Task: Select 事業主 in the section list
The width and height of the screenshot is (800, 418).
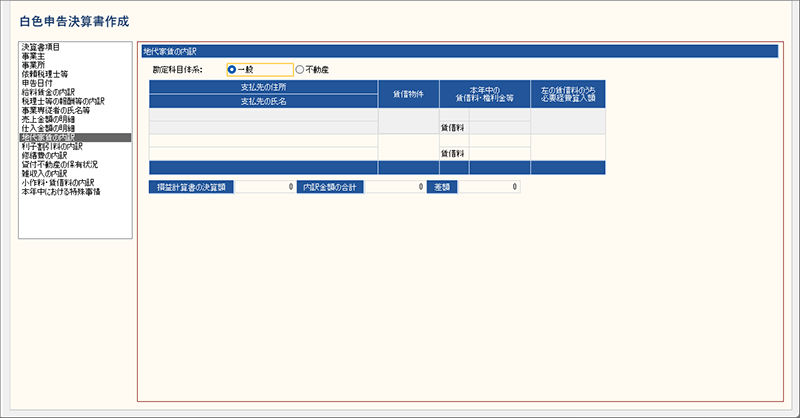Action: point(34,56)
